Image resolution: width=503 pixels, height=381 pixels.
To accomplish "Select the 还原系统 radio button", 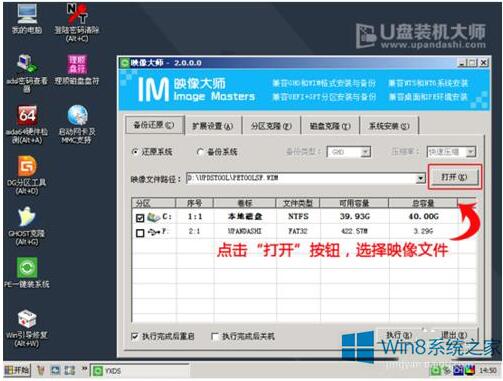I will 135,152.
